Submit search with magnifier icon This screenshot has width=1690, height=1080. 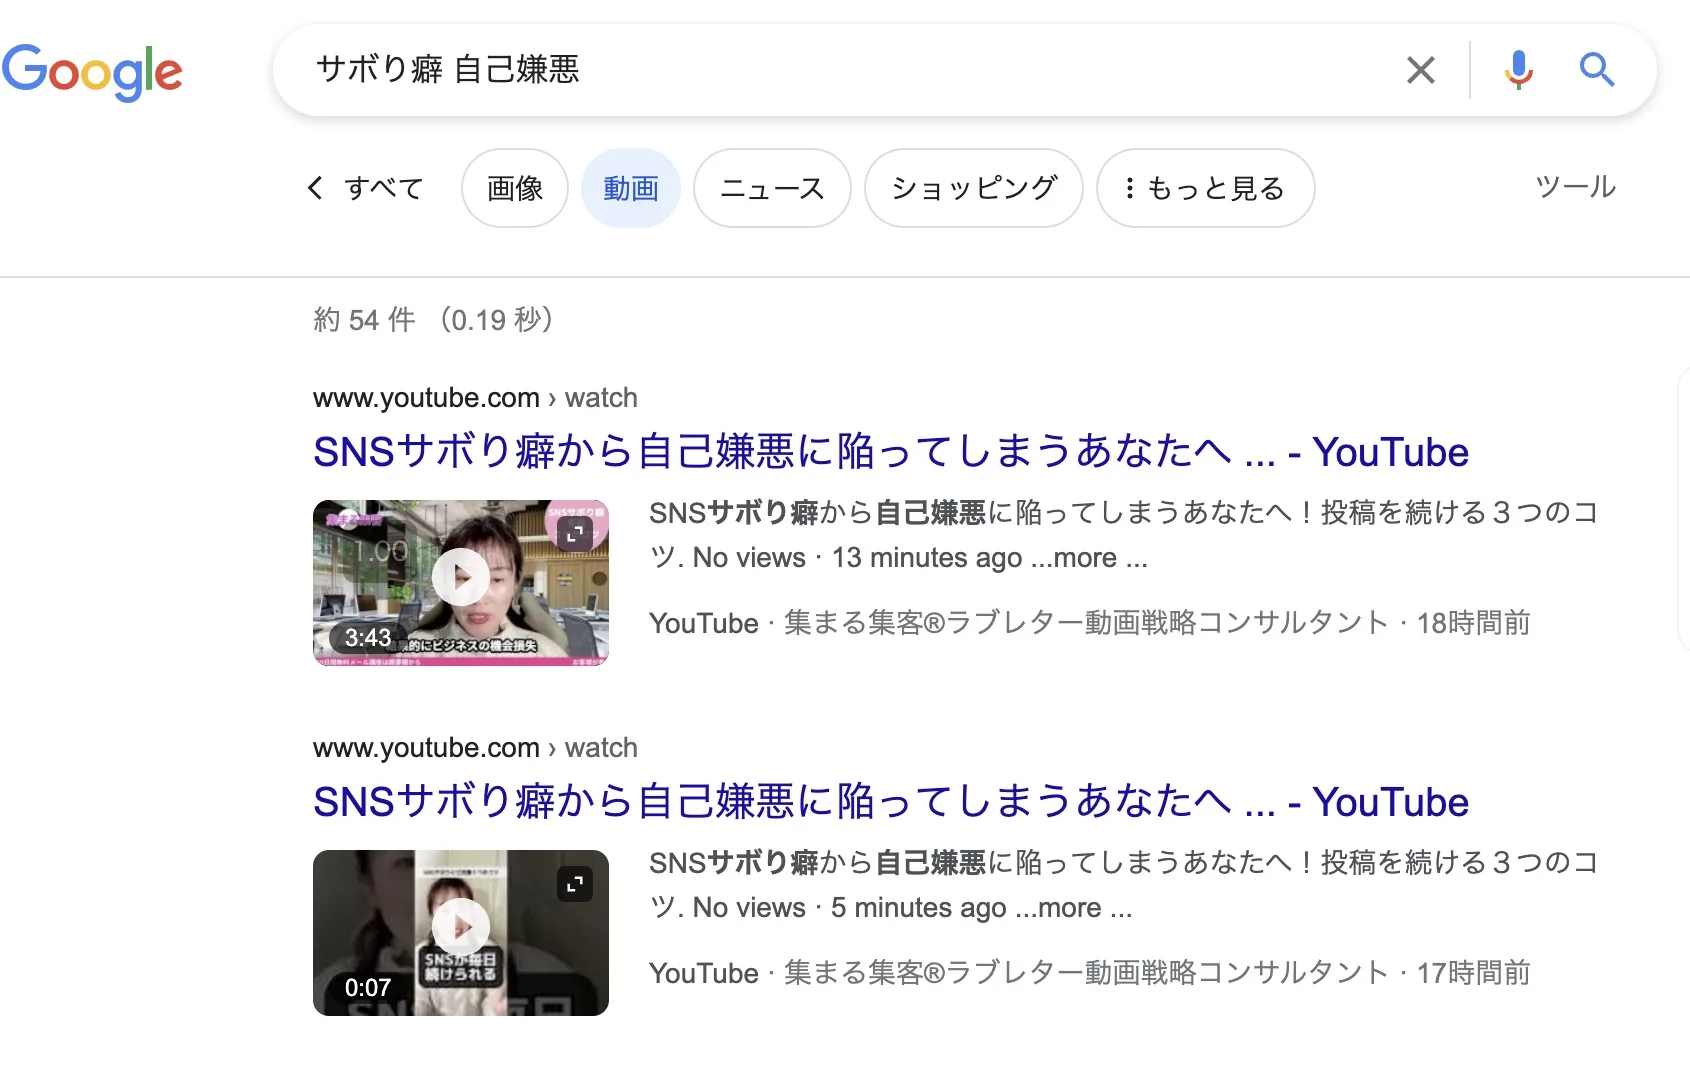tap(1597, 70)
